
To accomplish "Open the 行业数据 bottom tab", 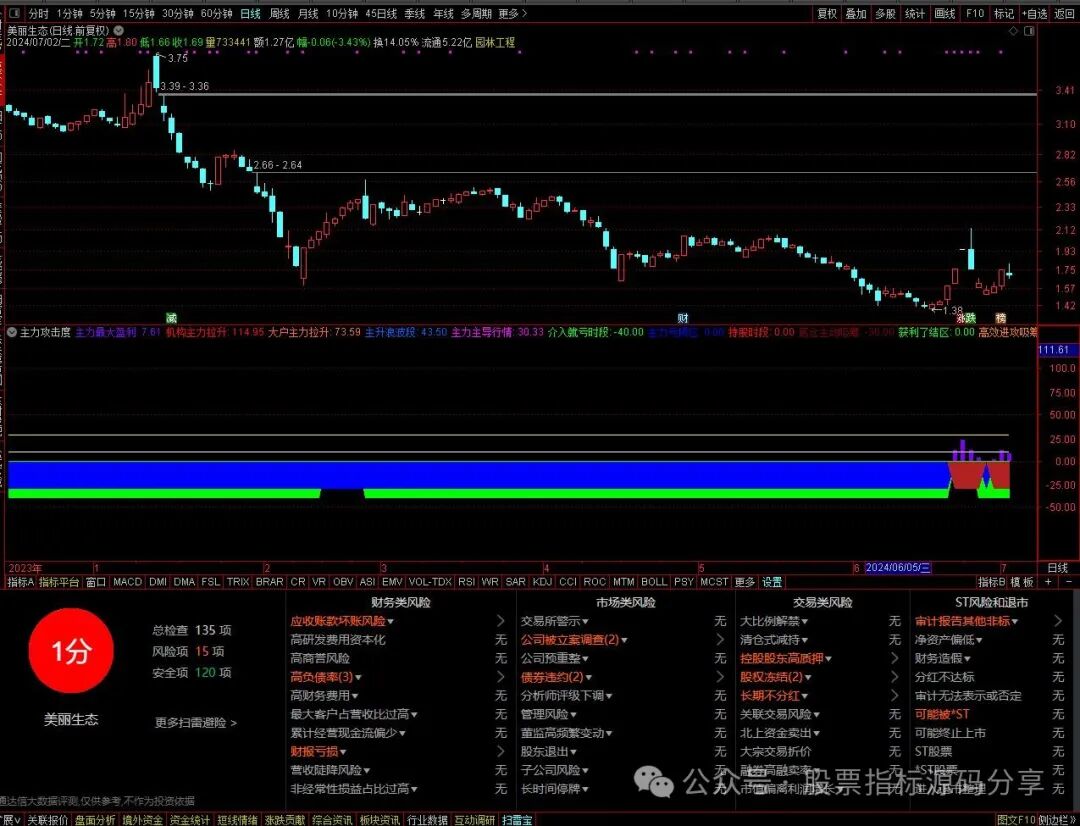I will pos(428,820).
